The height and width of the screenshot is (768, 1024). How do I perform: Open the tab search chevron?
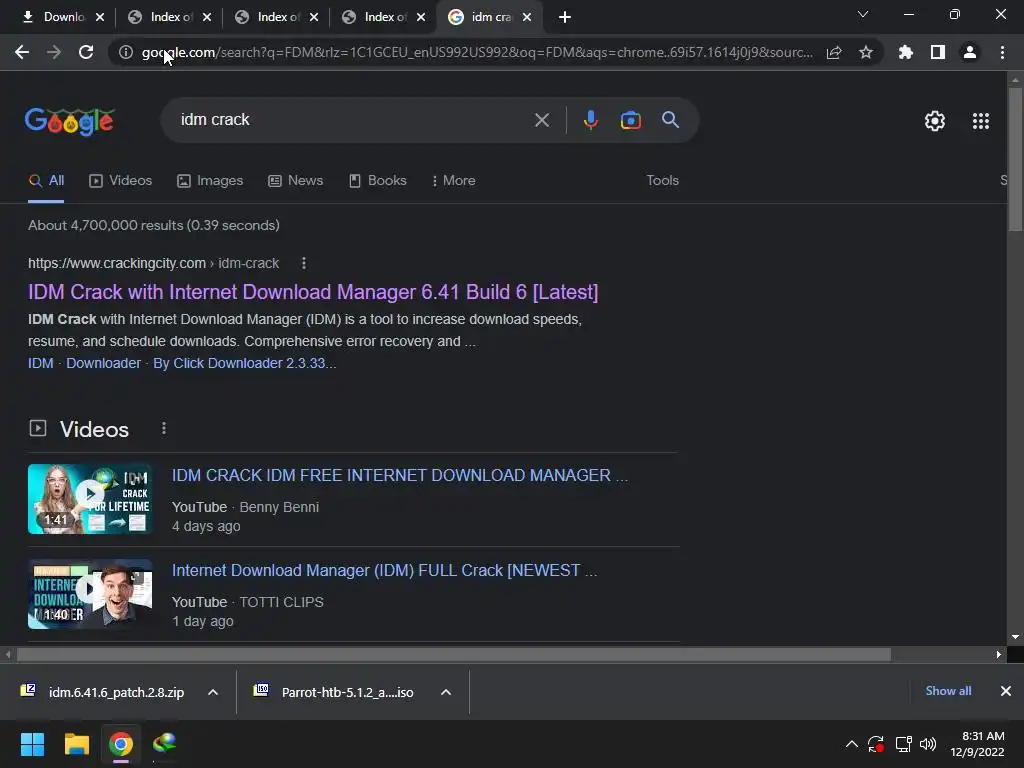pyautogui.click(x=863, y=14)
